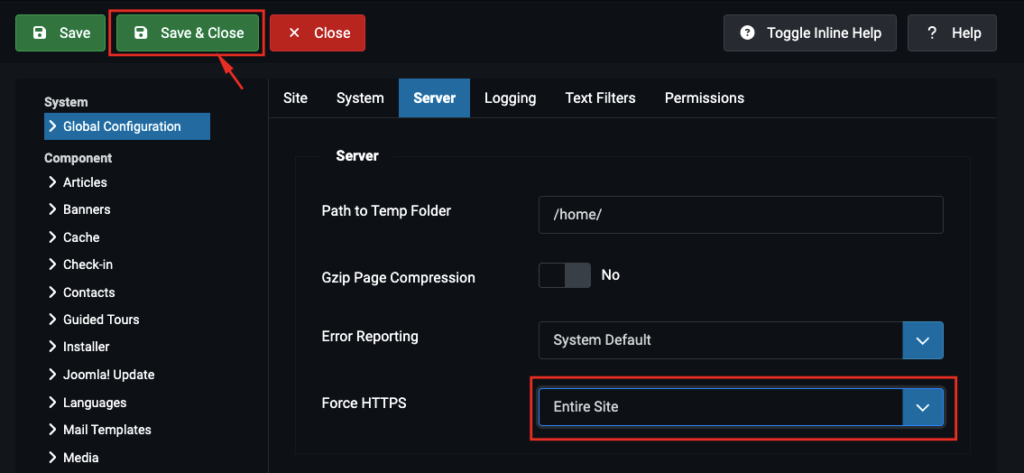Screen dimensions: 1024x473
Task: Open Mail Templates component settings
Action: point(106,430)
